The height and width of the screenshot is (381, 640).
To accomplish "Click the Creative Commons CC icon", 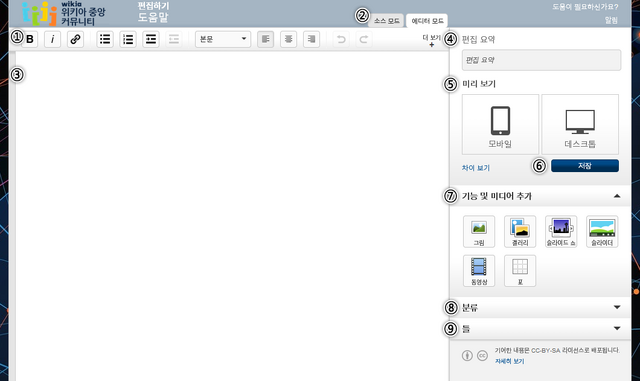I will (x=482, y=356).
